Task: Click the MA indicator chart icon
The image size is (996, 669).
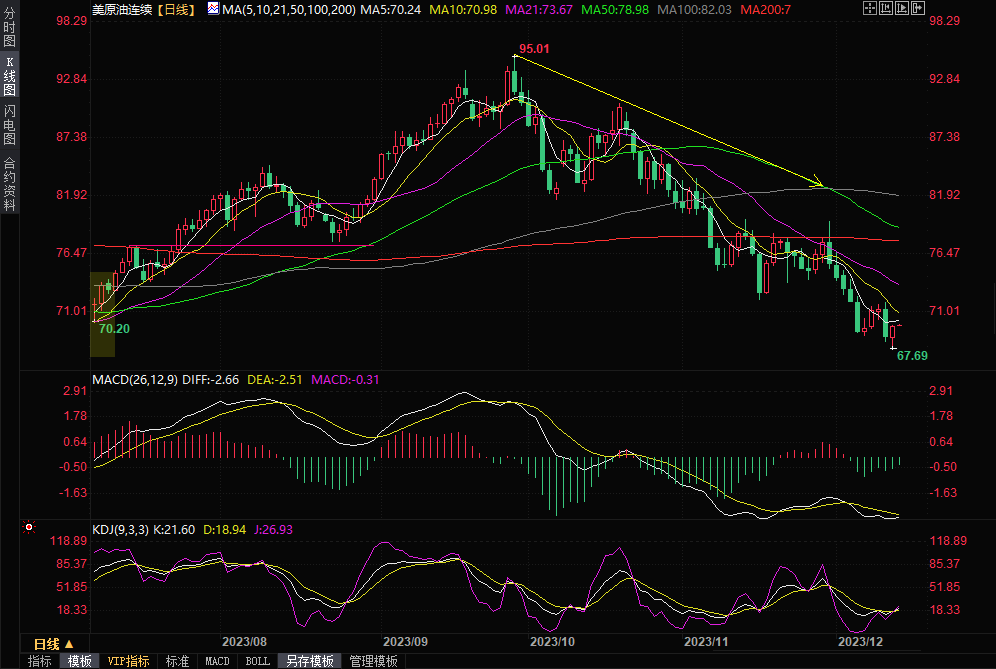Action: tap(213, 8)
